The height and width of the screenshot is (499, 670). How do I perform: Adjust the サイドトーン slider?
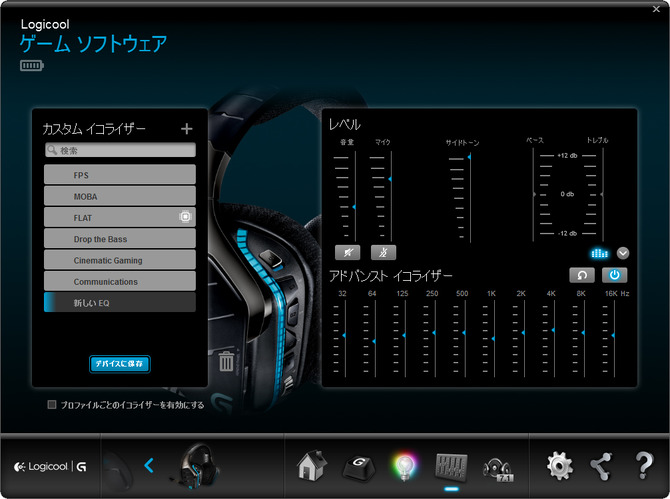tap(469, 157)
